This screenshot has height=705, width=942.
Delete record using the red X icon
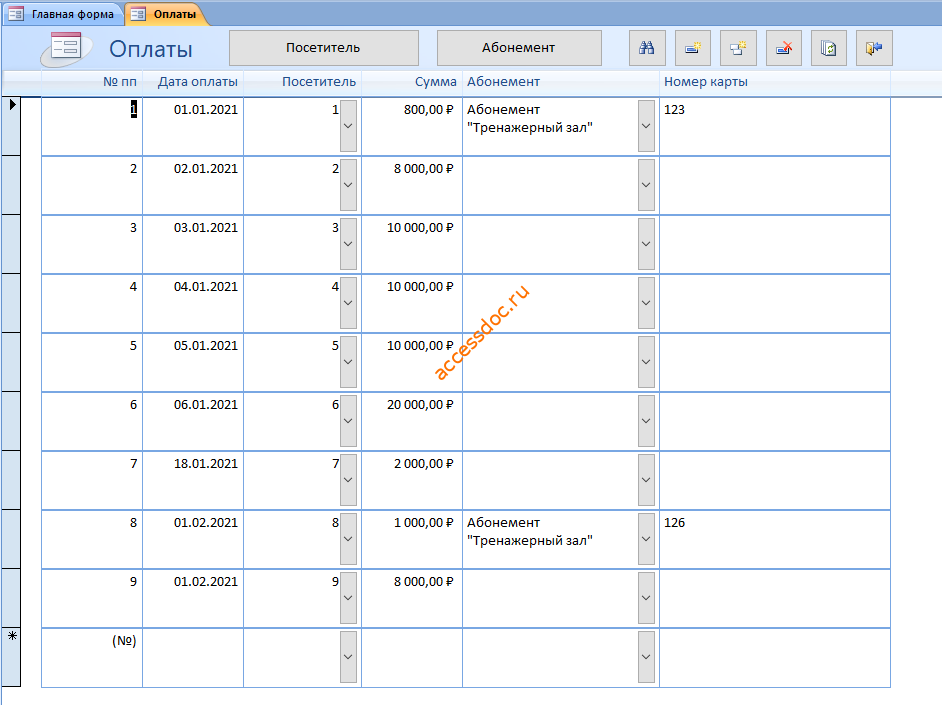(784, 48)
